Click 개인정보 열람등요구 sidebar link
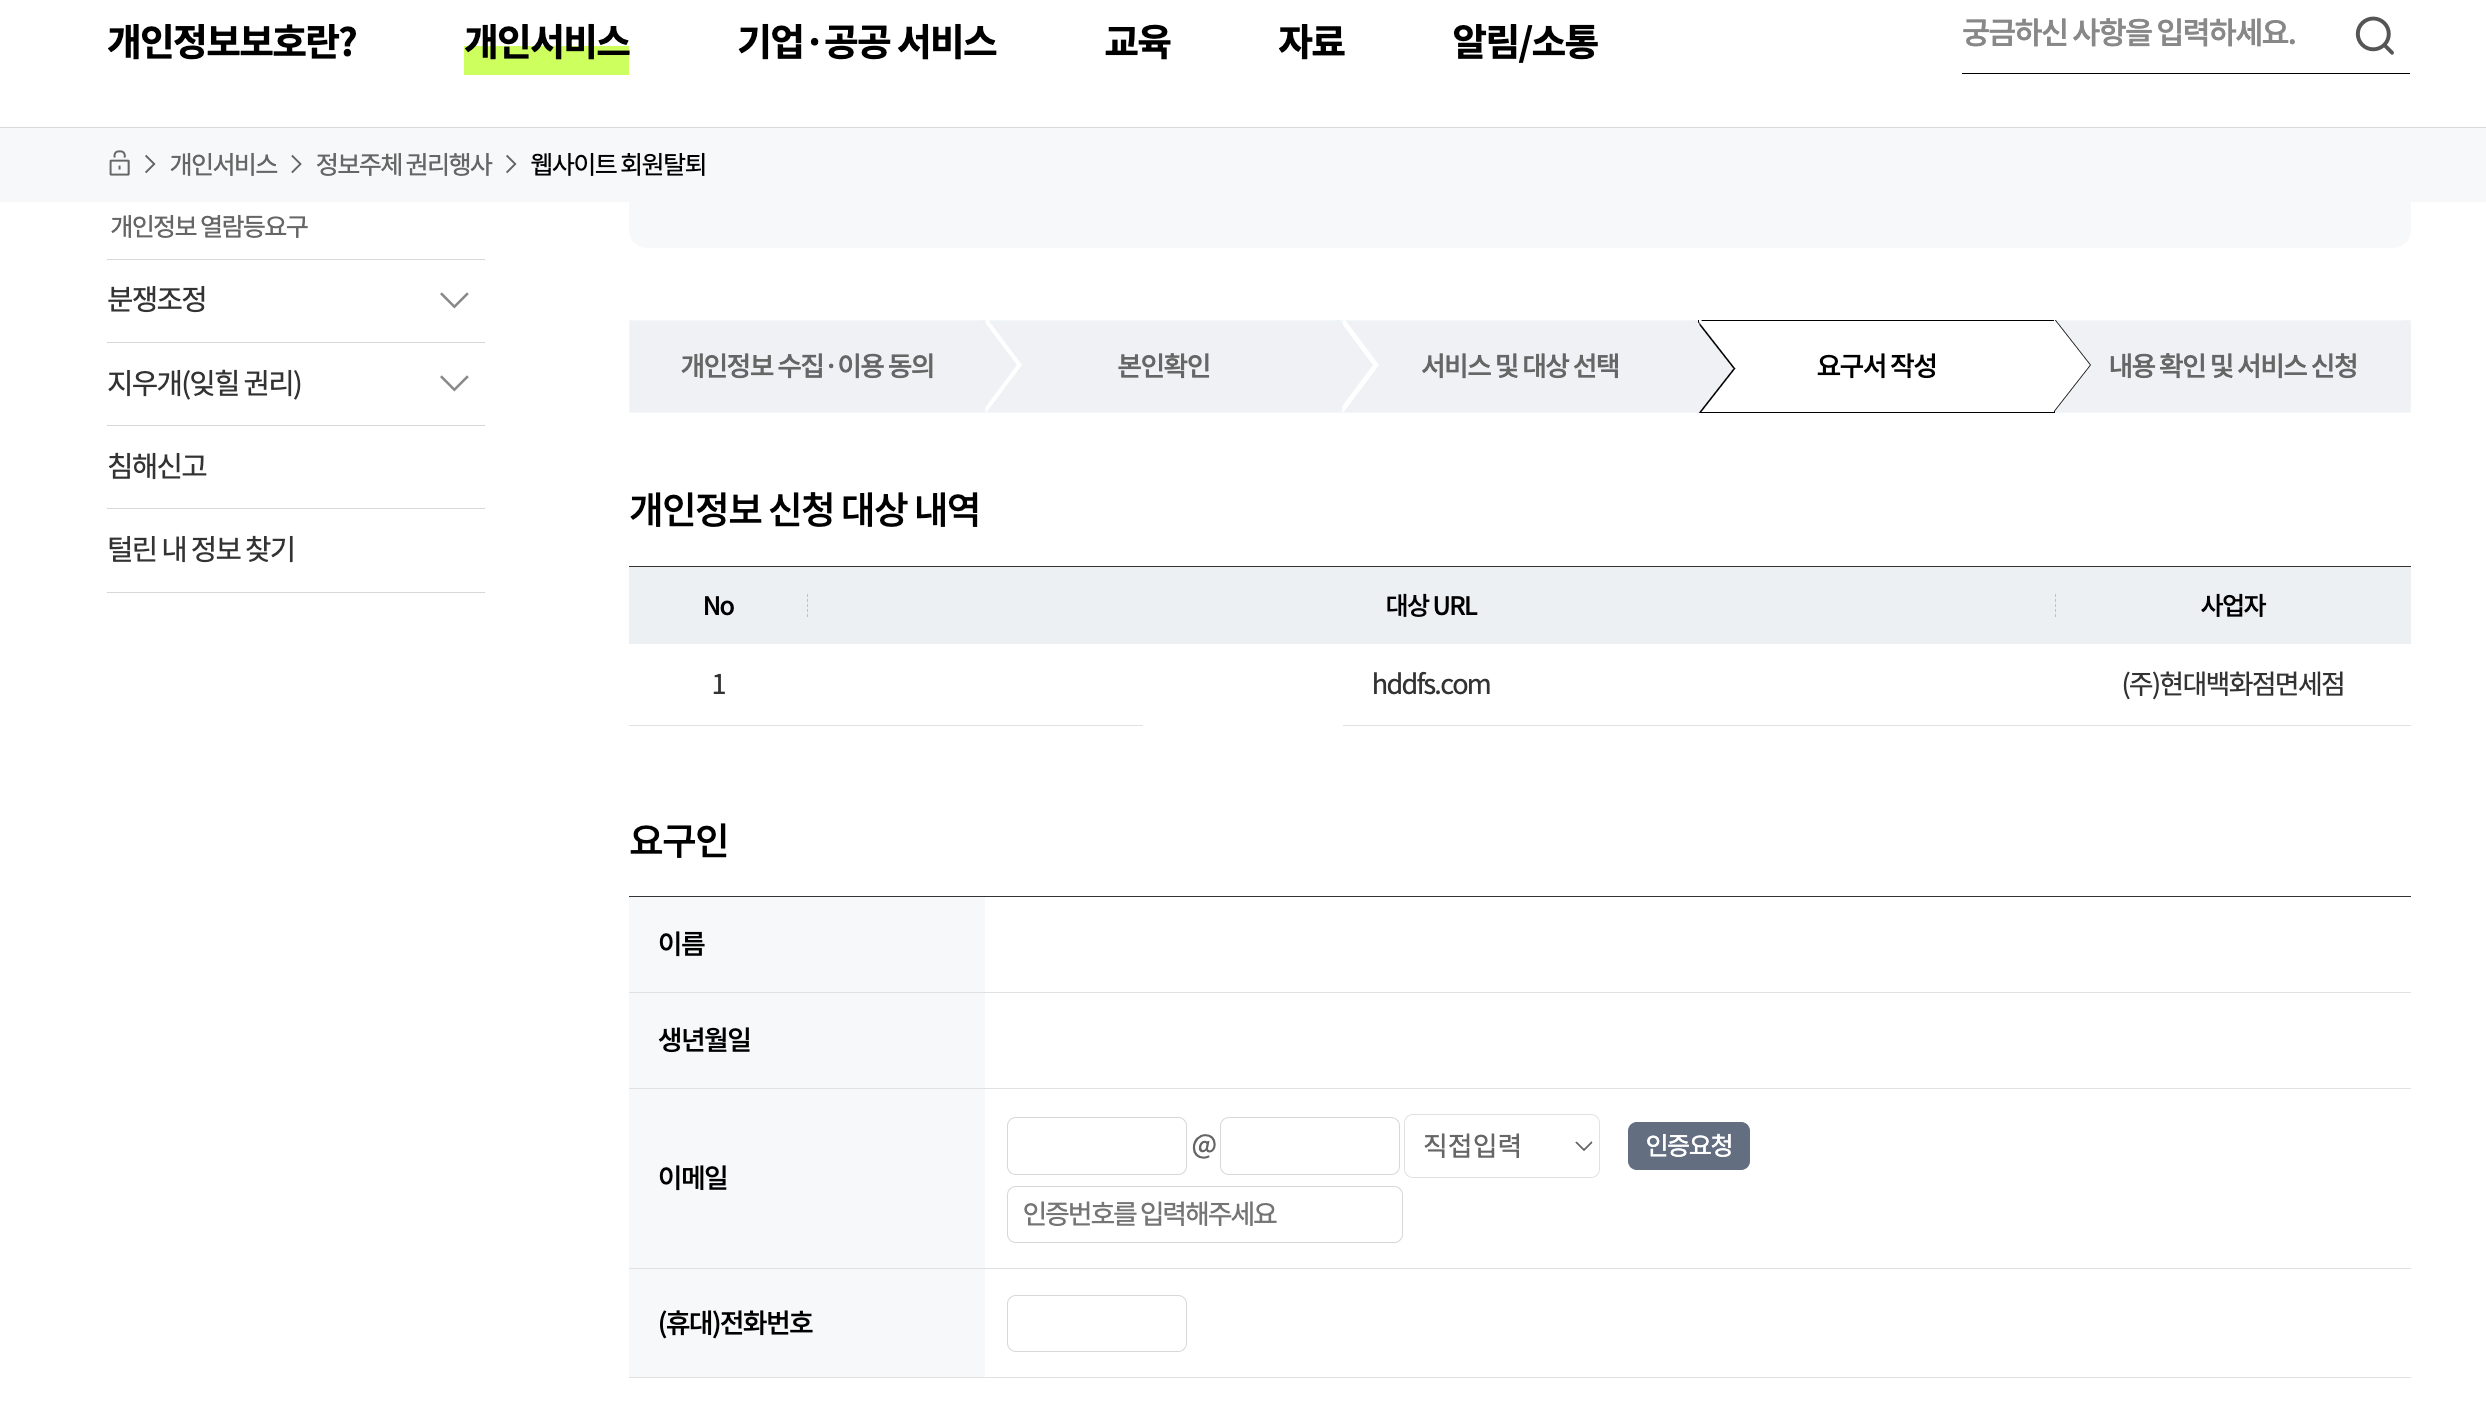 tap(209, 226)
